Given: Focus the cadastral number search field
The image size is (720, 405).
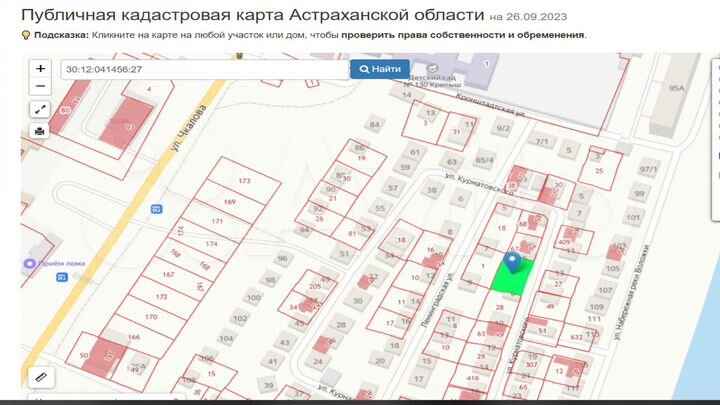Looking at the screenshot, I should pos(205,69).
